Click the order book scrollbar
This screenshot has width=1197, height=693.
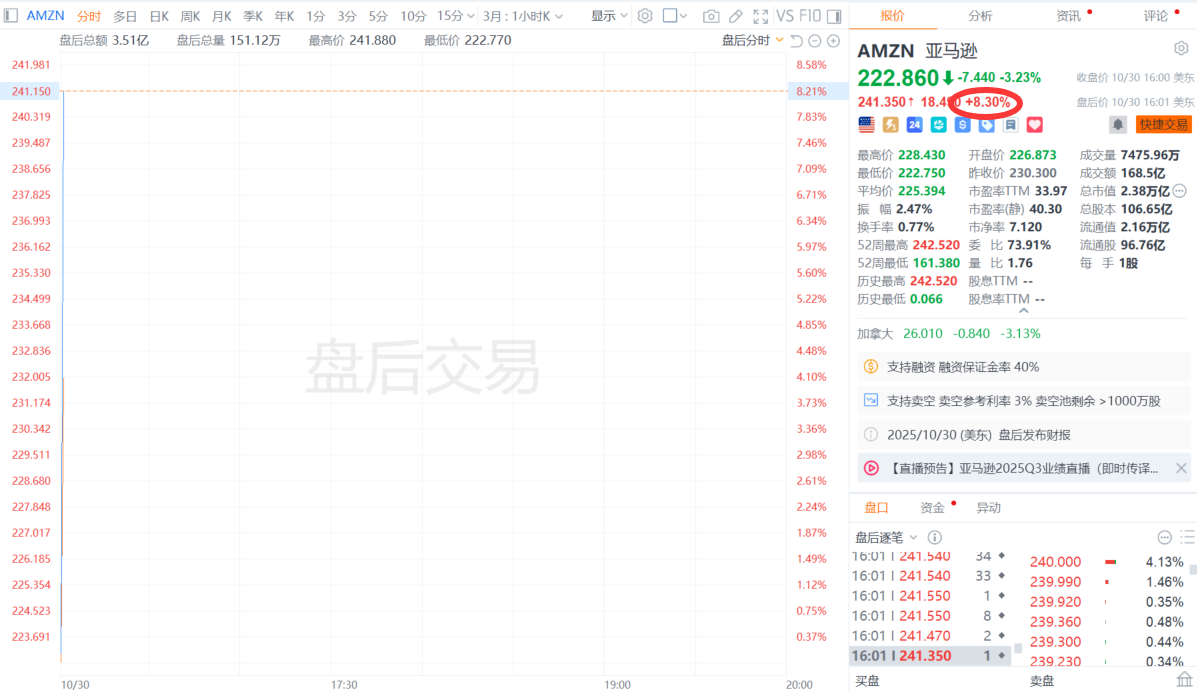pos(1191,610)
